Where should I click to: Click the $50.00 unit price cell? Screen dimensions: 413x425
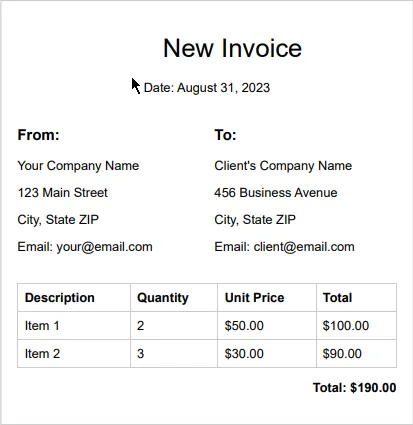267,326
